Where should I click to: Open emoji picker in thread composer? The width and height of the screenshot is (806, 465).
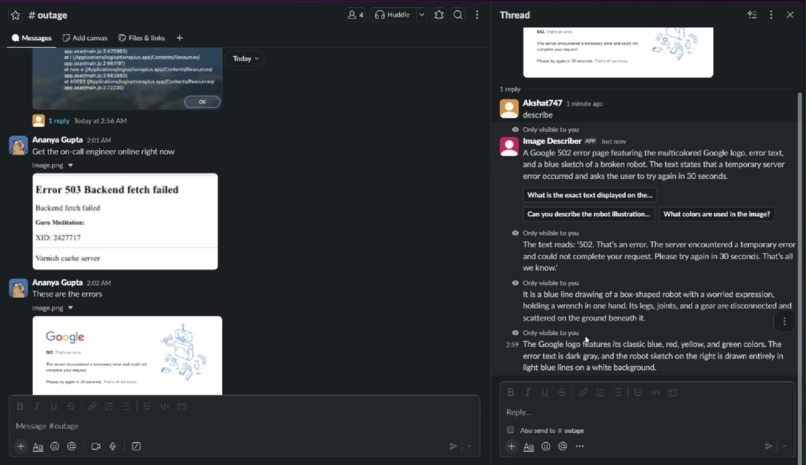pyautogui.click(x=545, y=447)
